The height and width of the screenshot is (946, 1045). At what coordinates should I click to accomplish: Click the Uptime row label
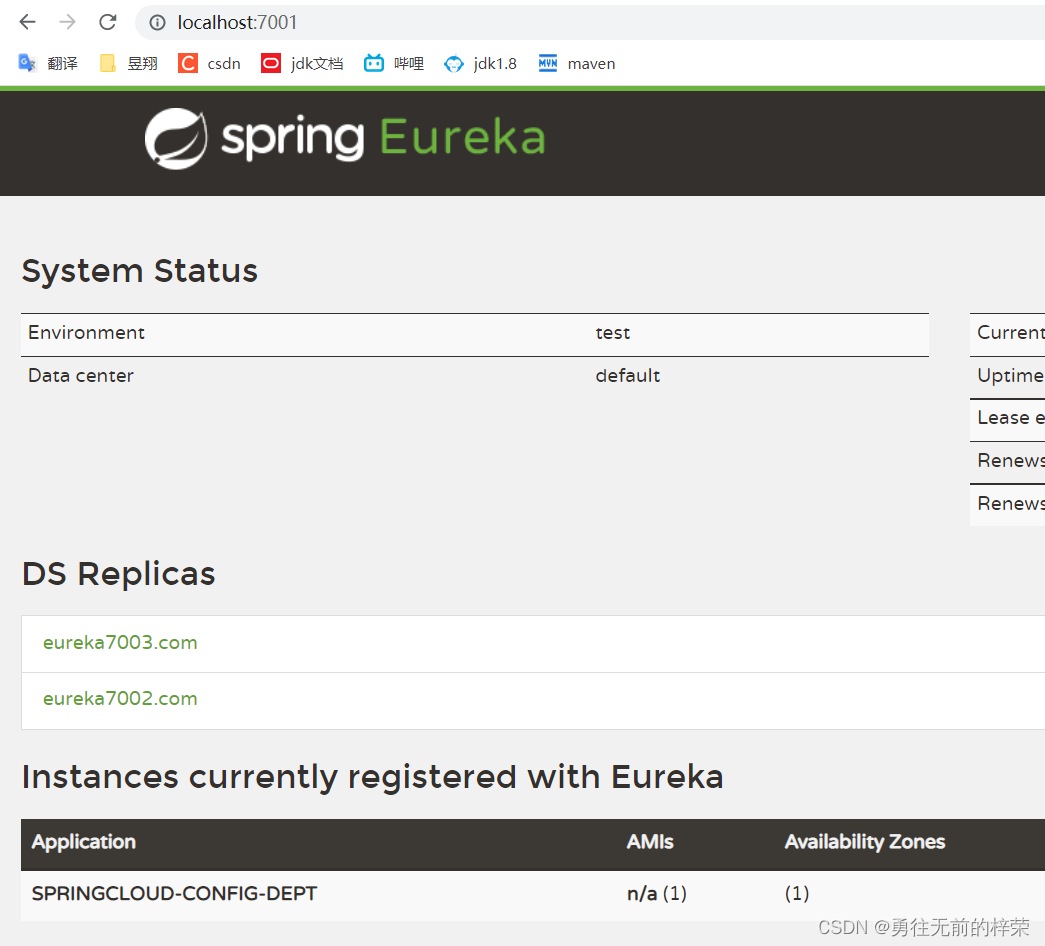click(1010, 375)
